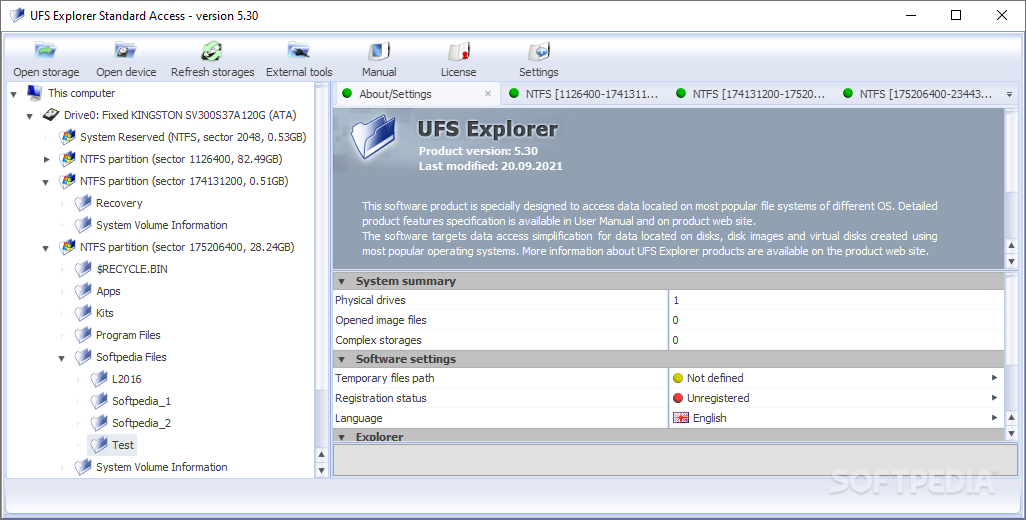Click the application icon in the title bar
This screenshot has height=520, width=1026.
point(17,15)
